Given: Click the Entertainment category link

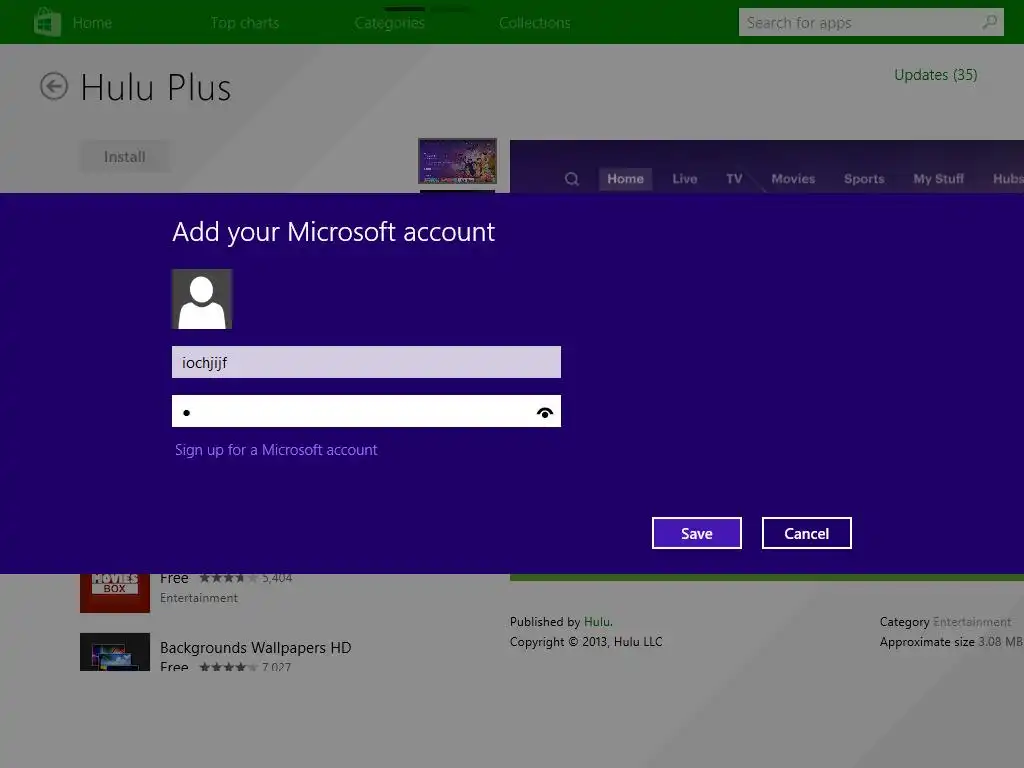Looking at the screenshot, I should [x=972, y=622].
